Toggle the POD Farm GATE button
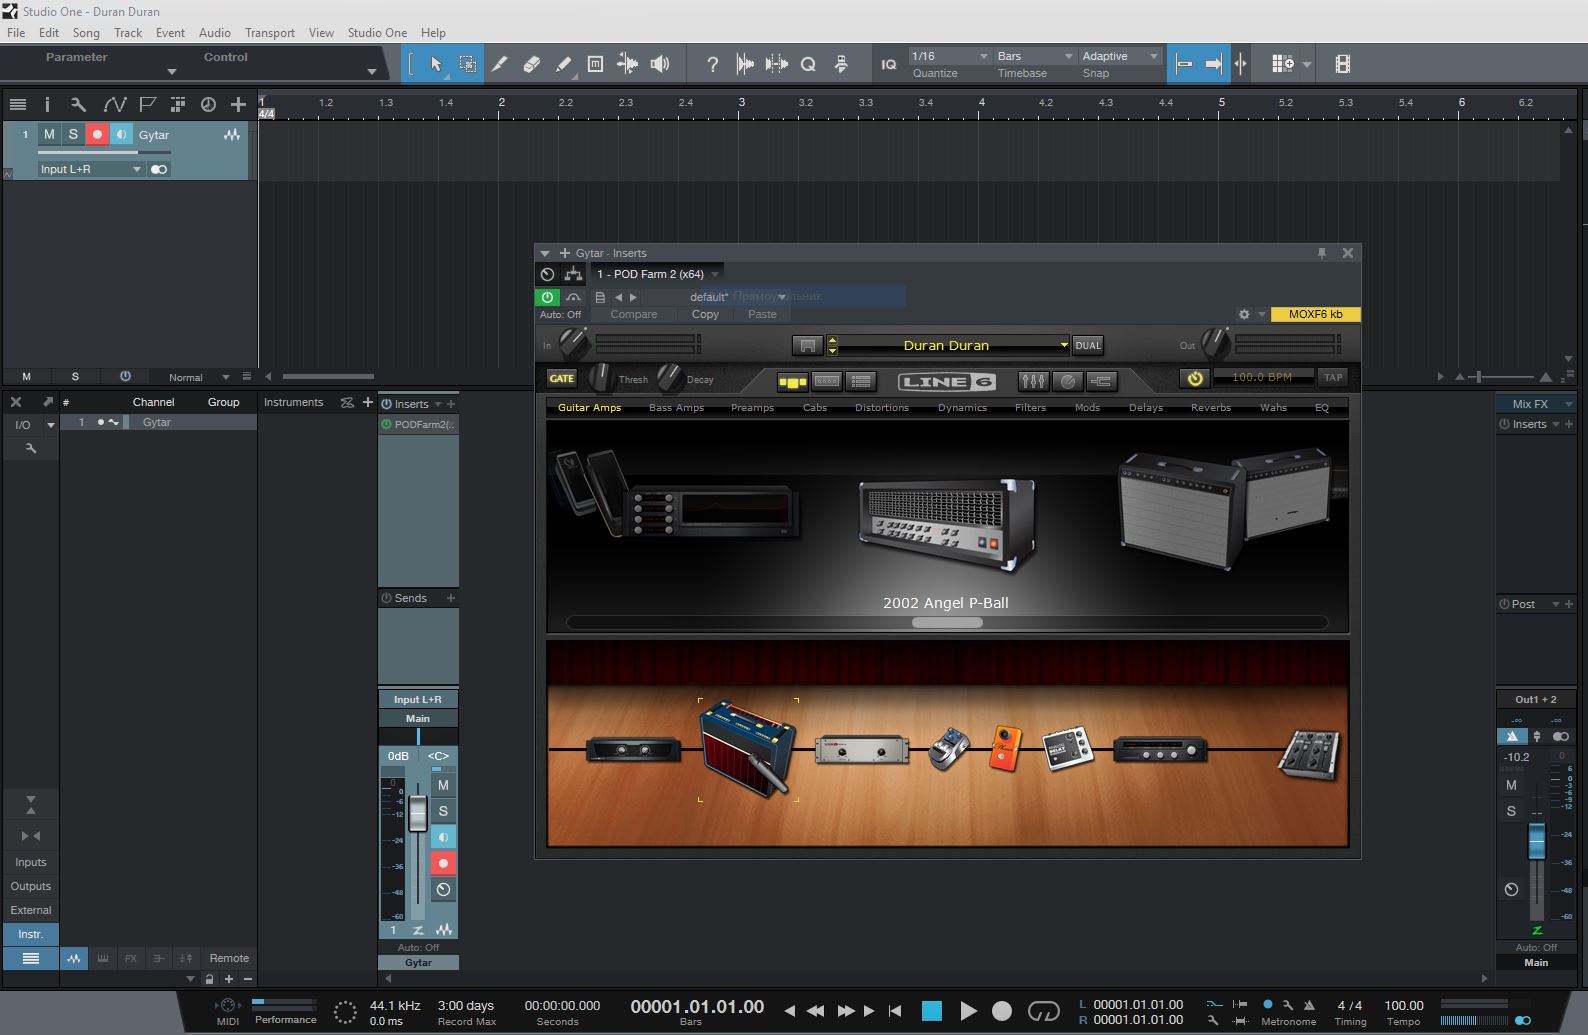Screen dimensions: 1588x1035 pos(561,378)
